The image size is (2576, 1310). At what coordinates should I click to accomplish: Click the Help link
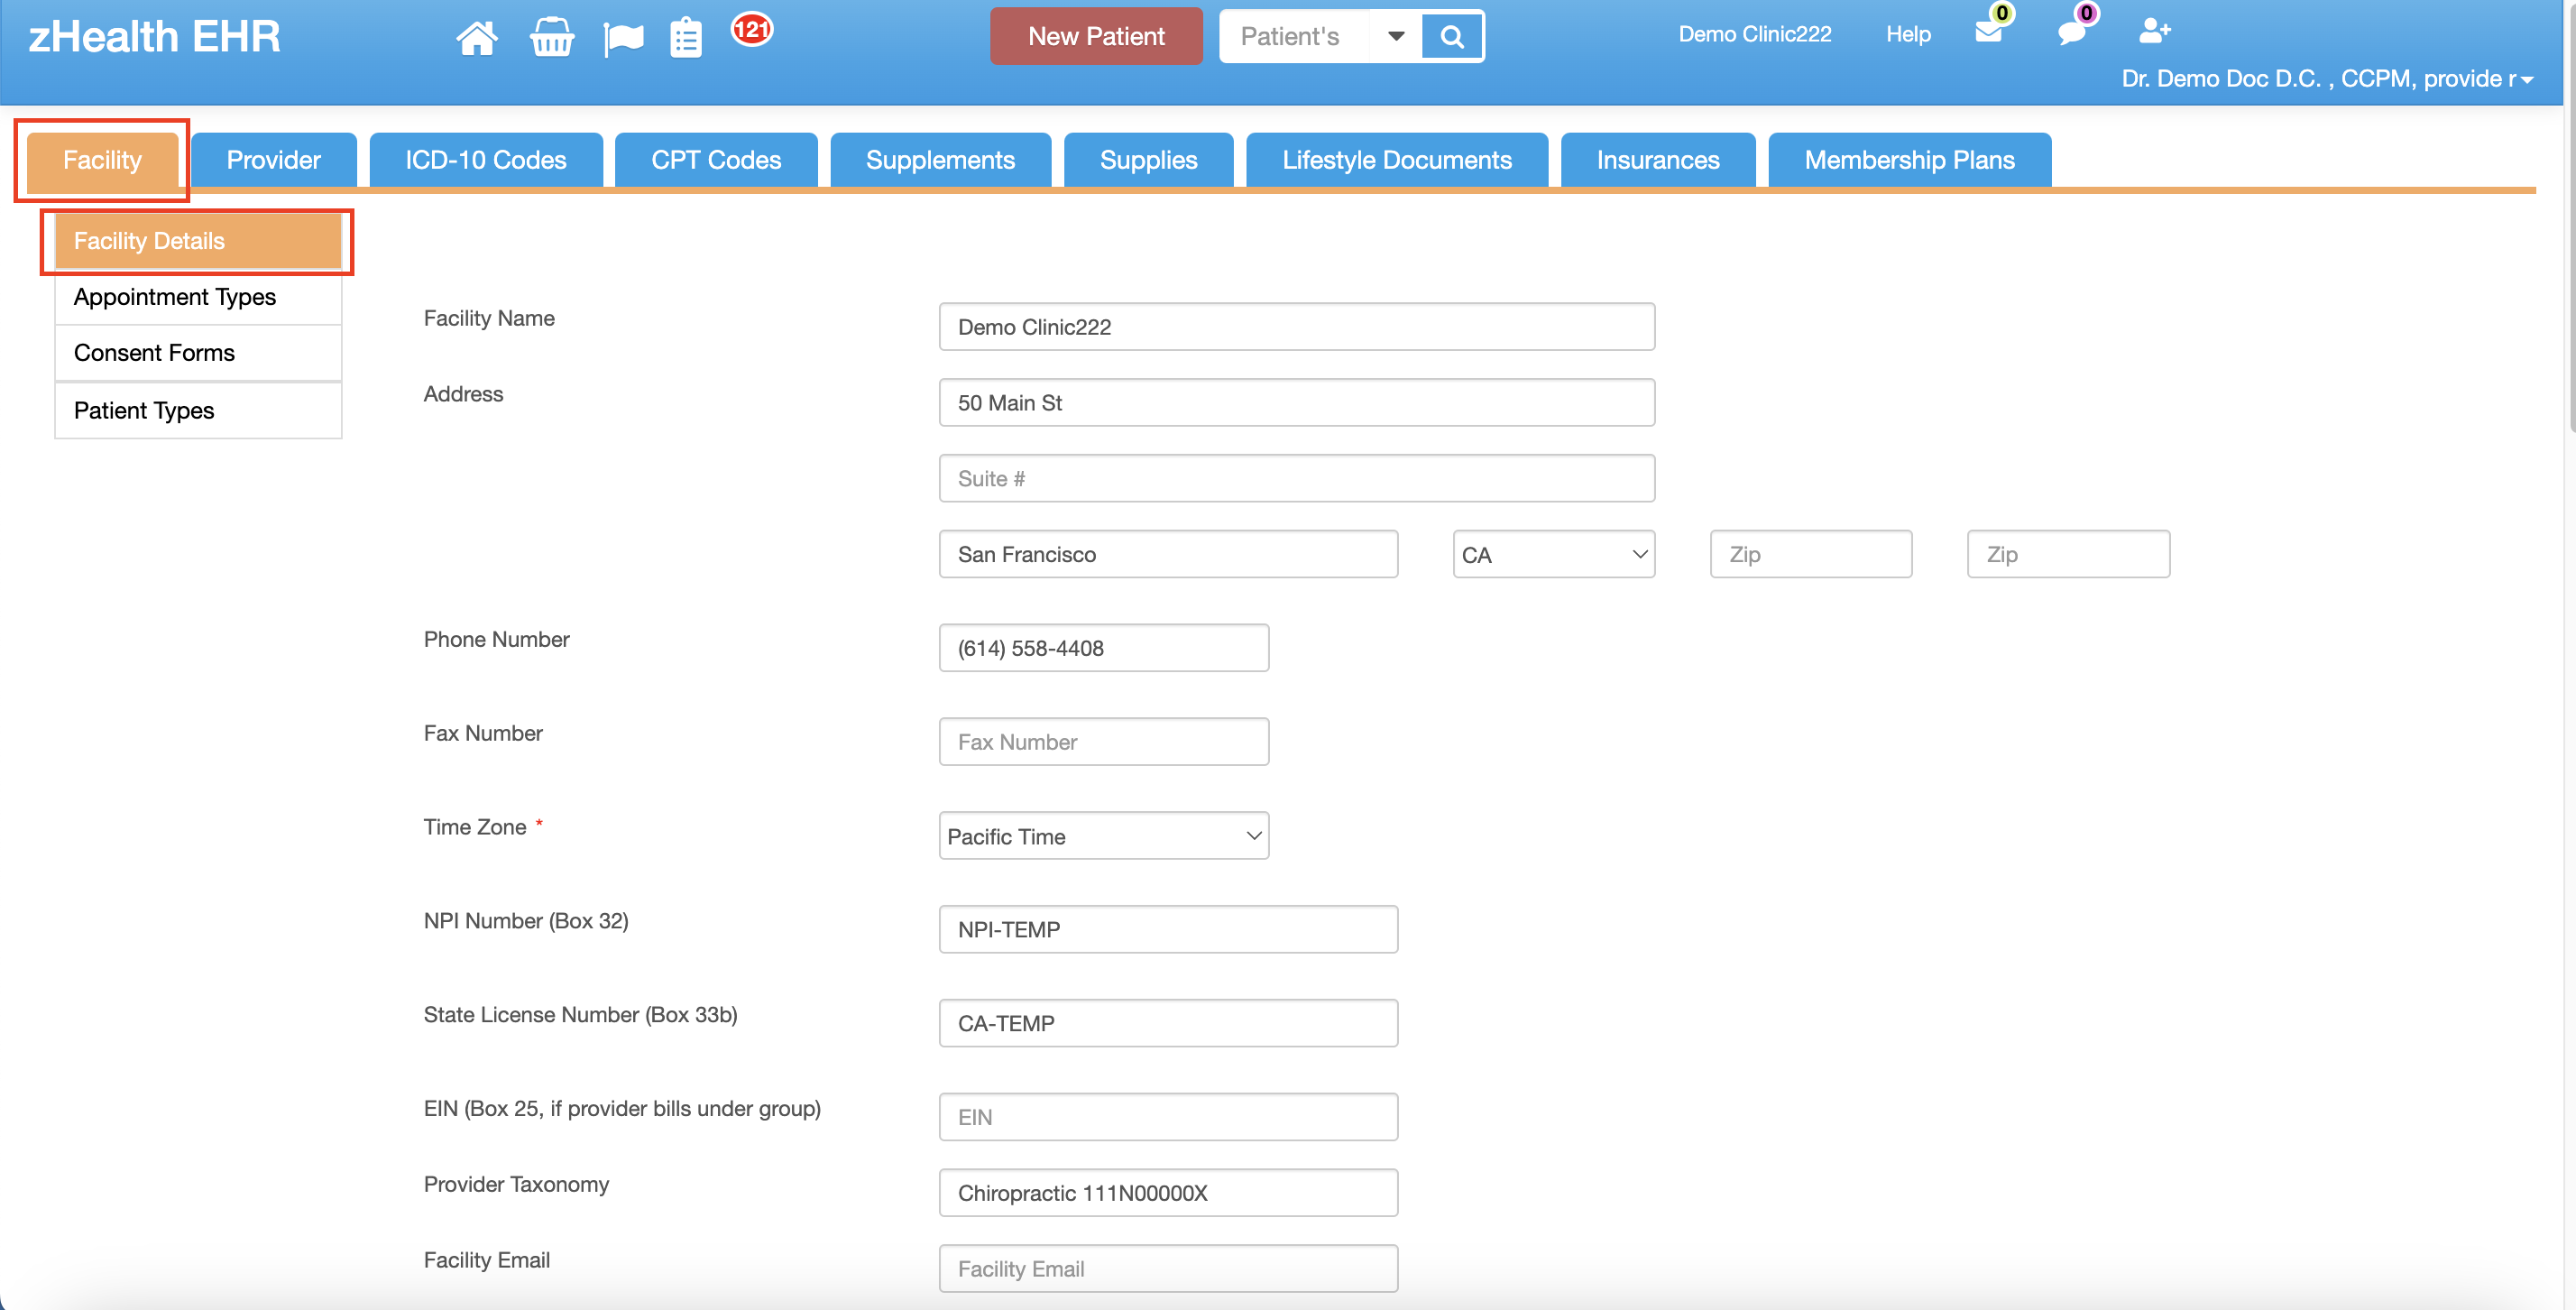click(1907, 34)
